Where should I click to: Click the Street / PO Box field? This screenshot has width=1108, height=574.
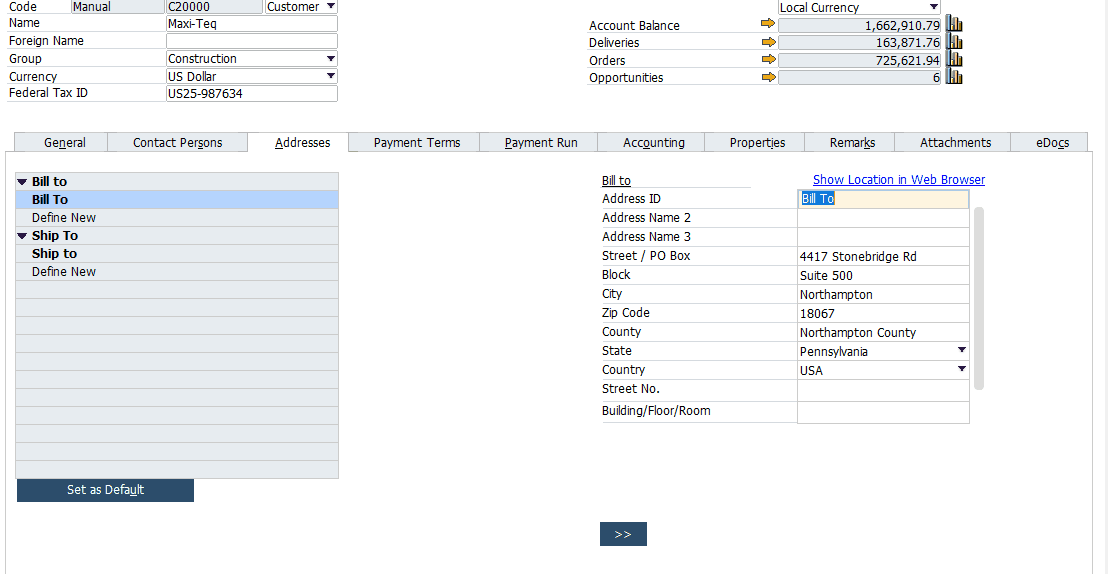[x=883, y=256]
